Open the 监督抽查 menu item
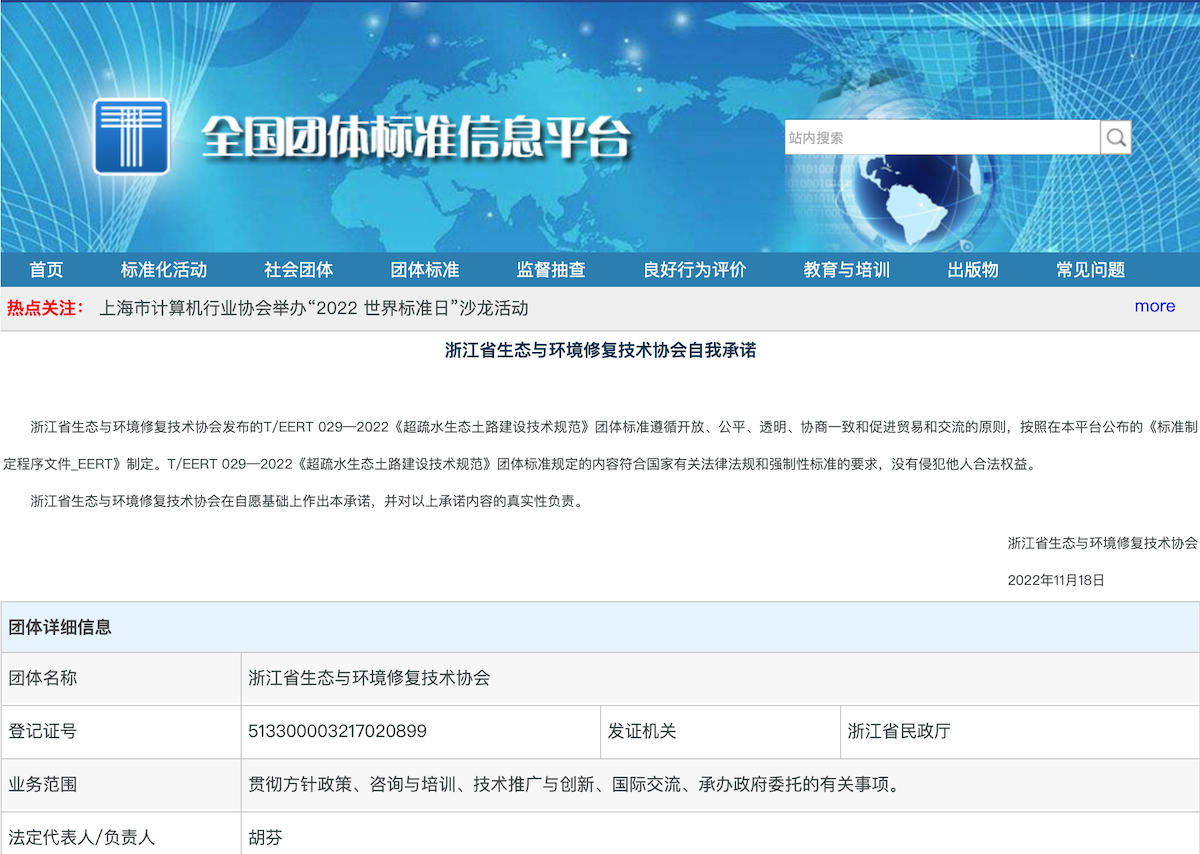This screenshot has height=854, width=1200. pyautogui.click(x=551, y=270)
